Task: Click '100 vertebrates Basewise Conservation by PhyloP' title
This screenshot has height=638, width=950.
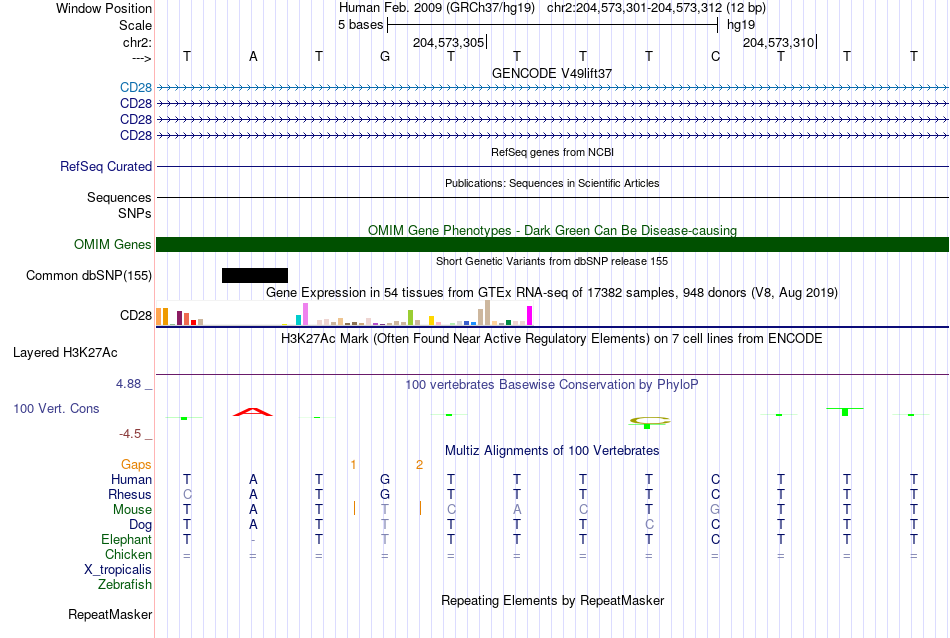Action: pyautogui.click(x=552, y=384)
